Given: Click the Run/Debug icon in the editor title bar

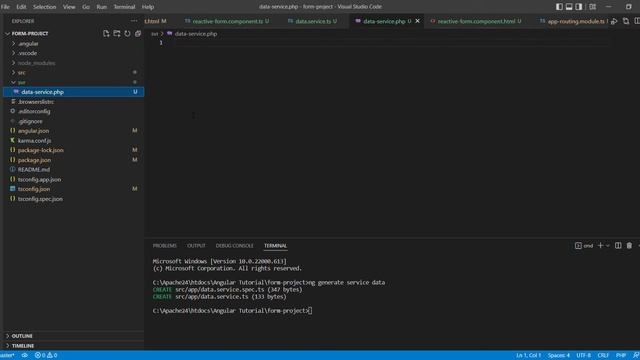Looking at the screenshot, I should [x=614, y=21].
